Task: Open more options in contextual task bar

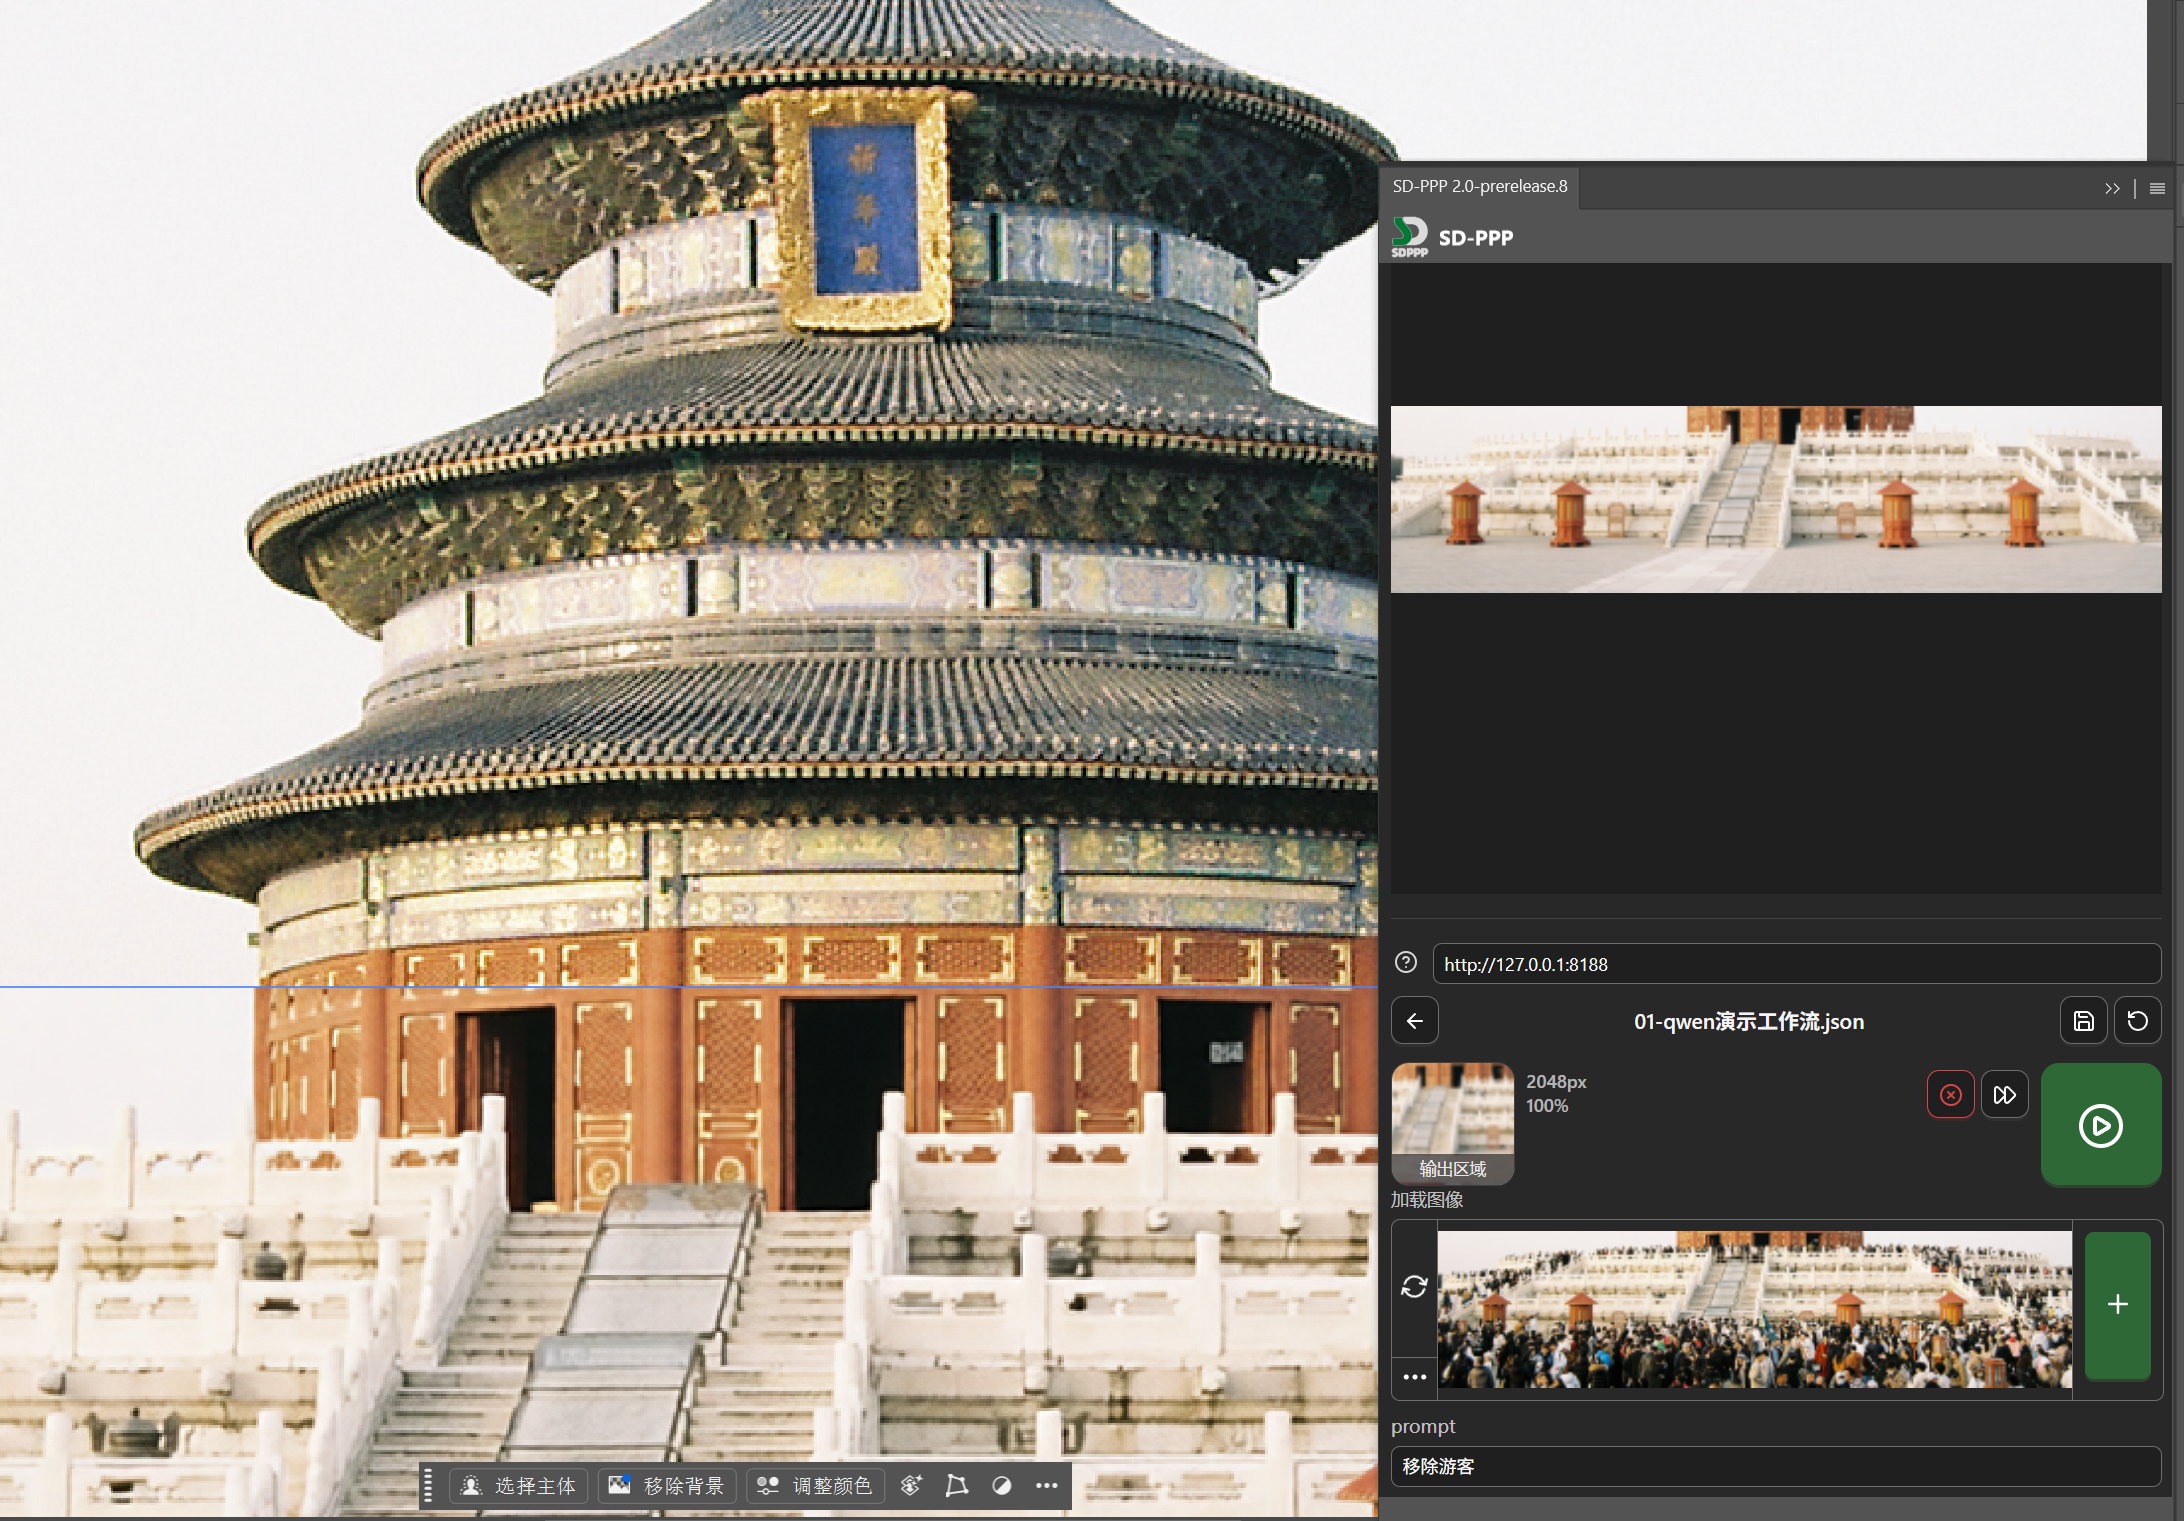Action: coord(1046,1486)
